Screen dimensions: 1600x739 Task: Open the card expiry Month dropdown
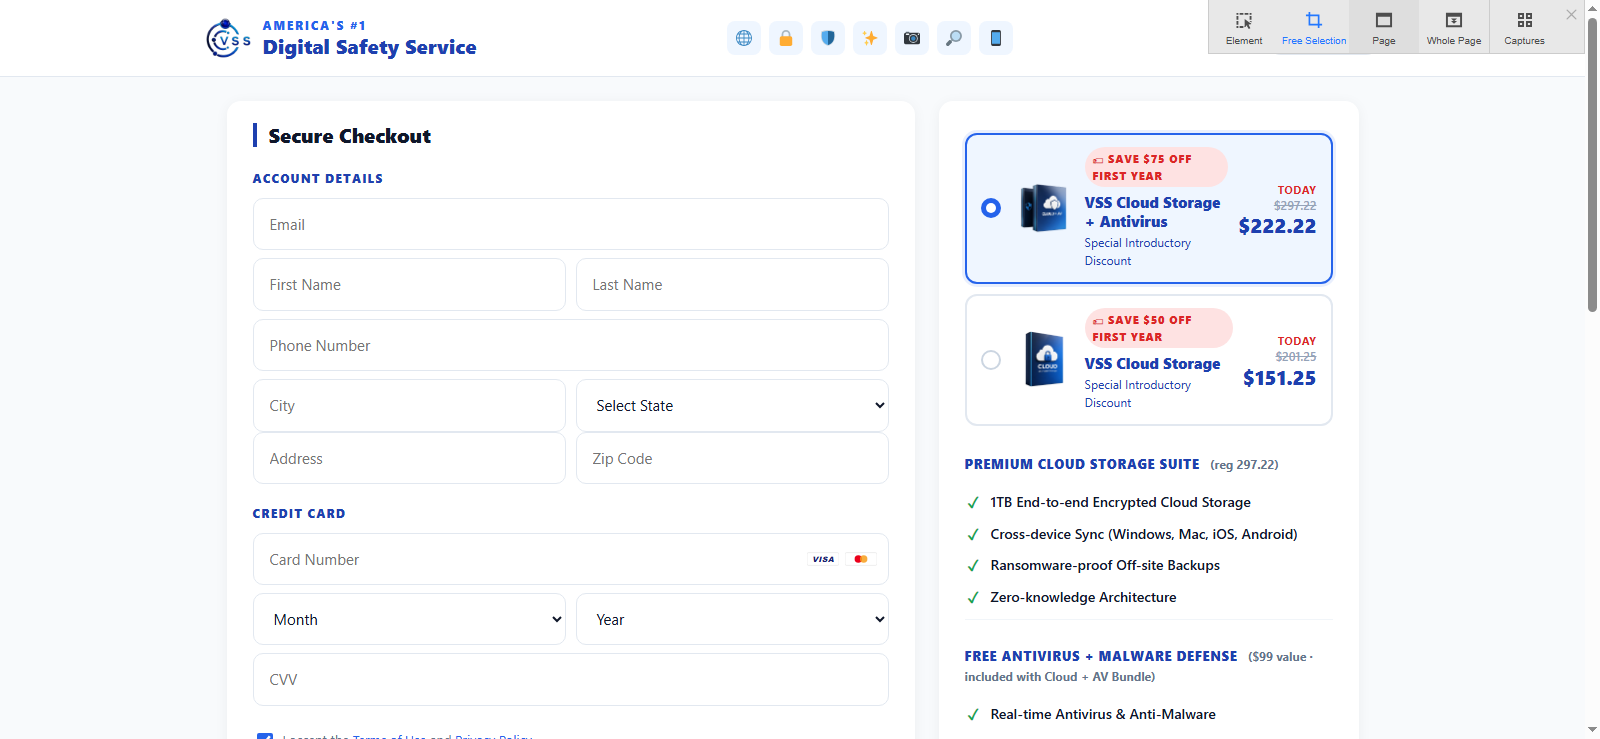click(409, 620)
